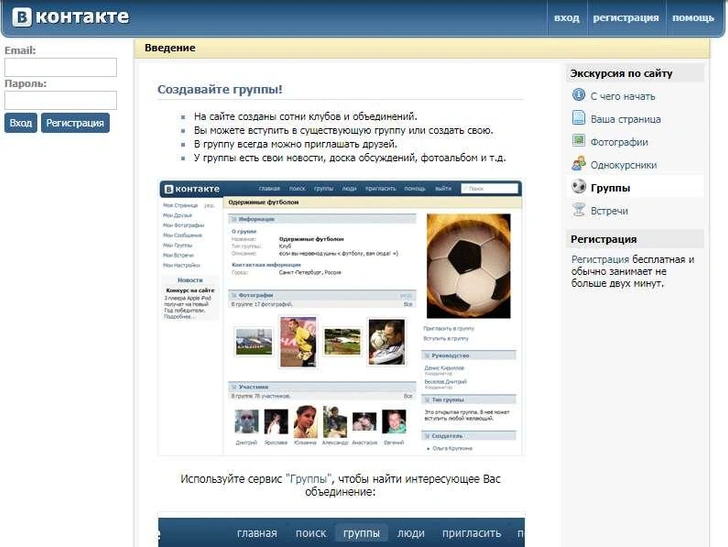Select Ваша страница tour item
Screen dimensions: 728x547
pos(625,119)
